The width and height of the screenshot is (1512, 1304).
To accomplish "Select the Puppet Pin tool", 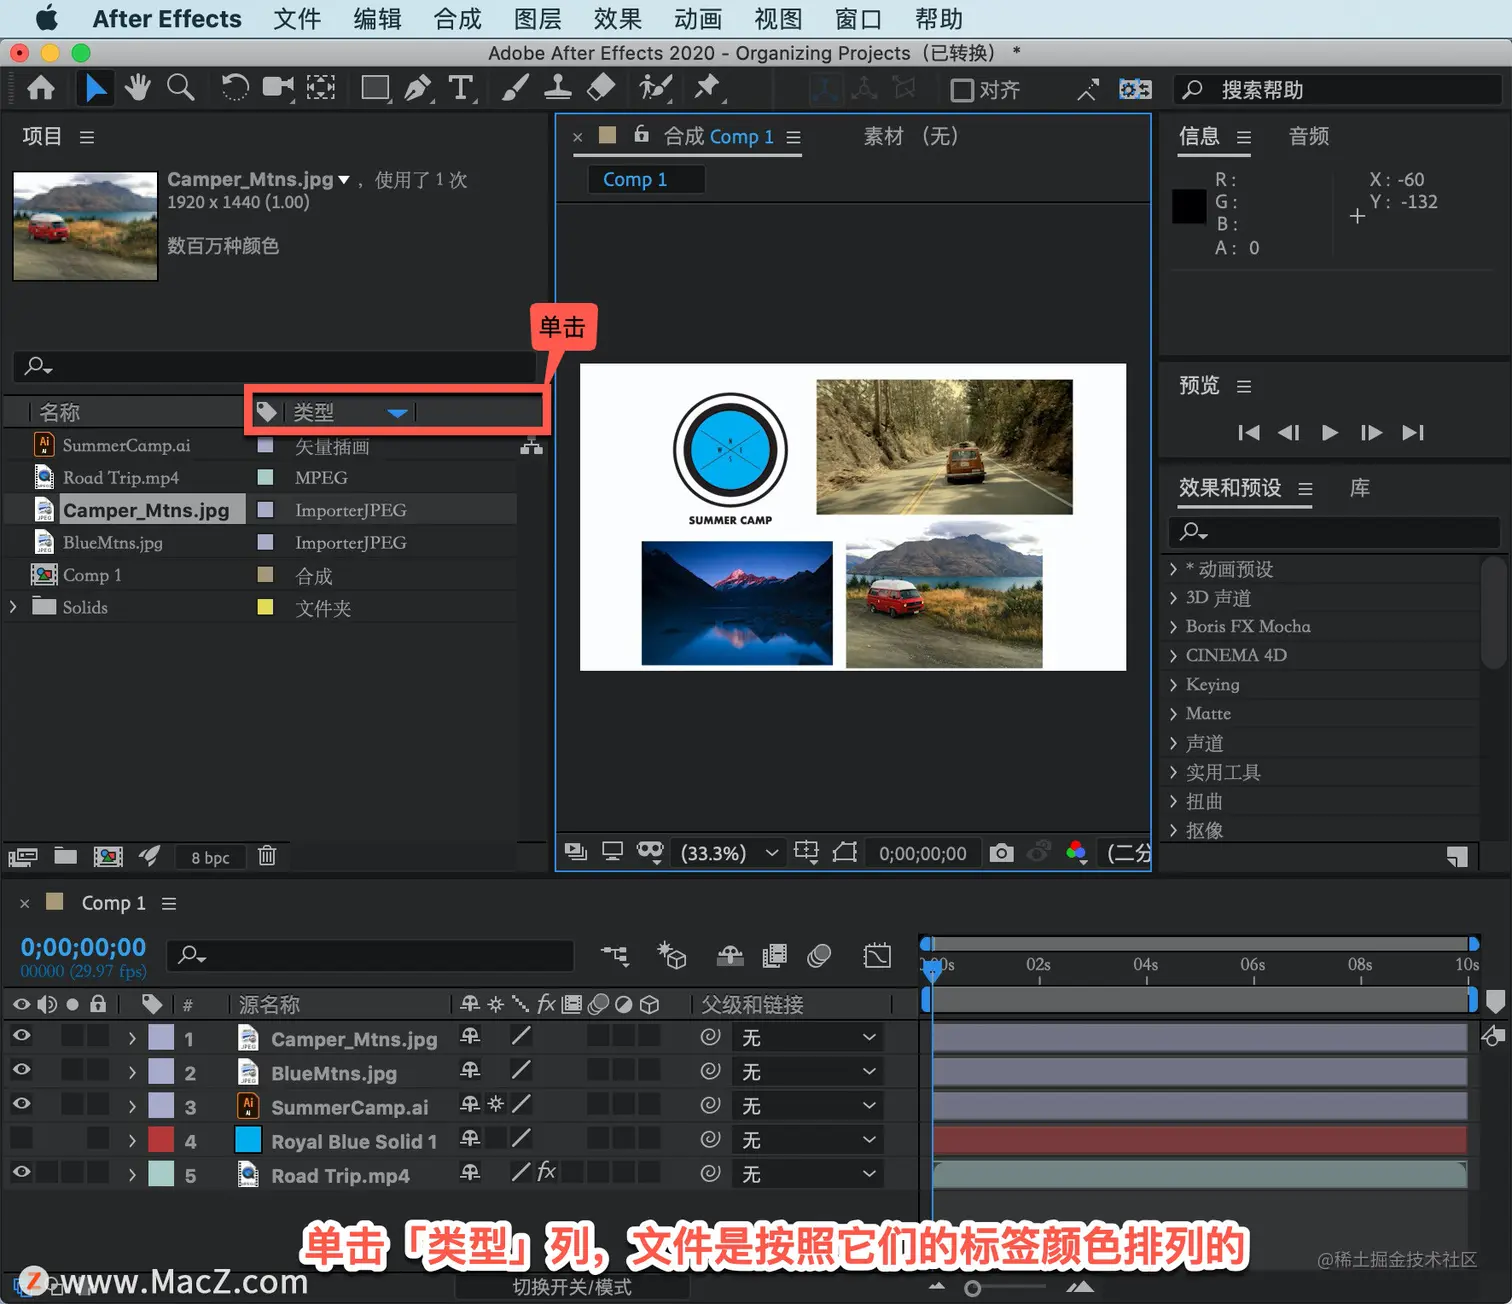I will pos(708,88).
